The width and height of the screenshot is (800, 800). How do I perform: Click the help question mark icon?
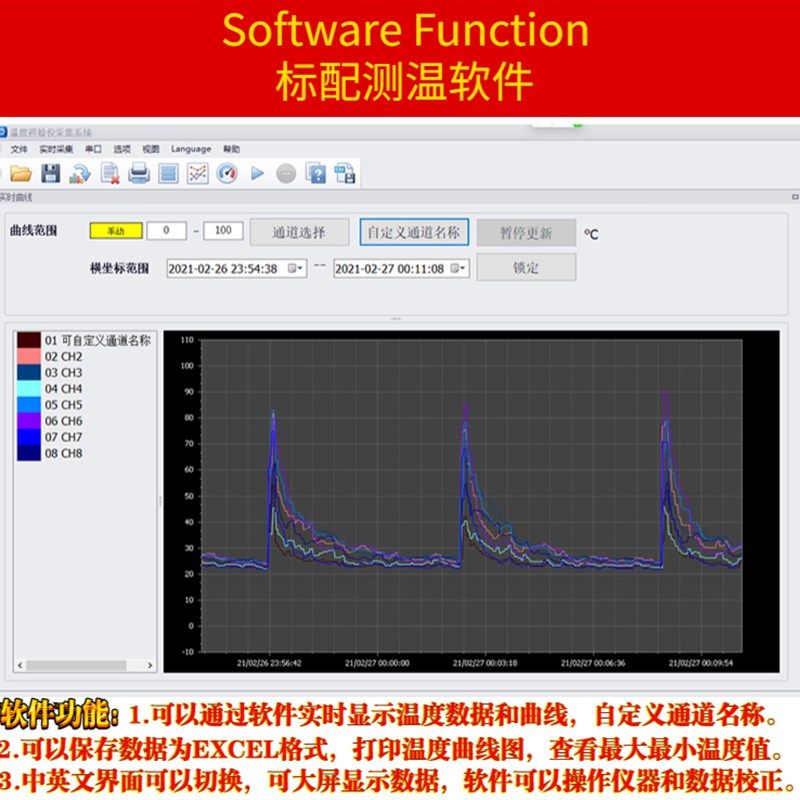point(316,173)
